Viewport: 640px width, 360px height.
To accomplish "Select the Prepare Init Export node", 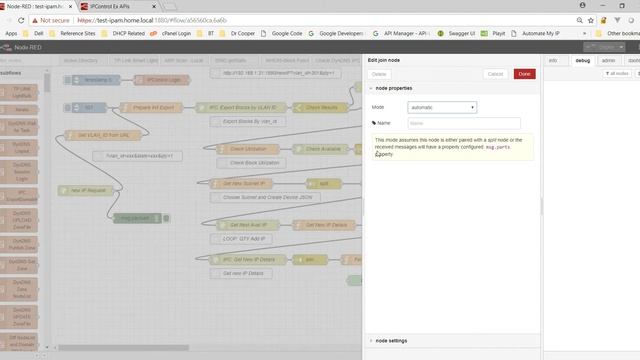I will (x=151, y=107).
